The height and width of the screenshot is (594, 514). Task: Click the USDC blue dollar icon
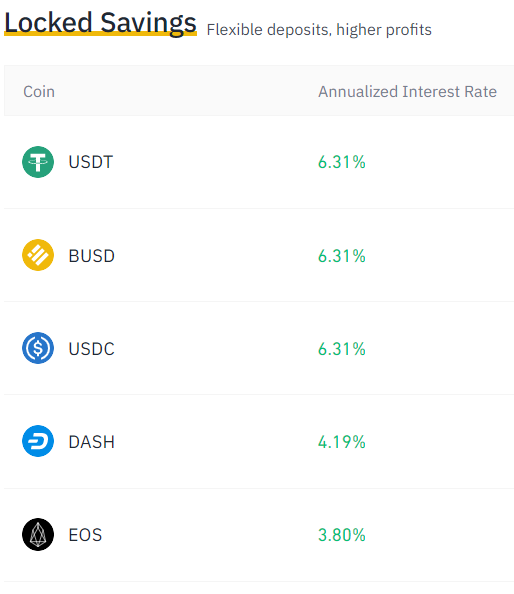tap(38, 348)
